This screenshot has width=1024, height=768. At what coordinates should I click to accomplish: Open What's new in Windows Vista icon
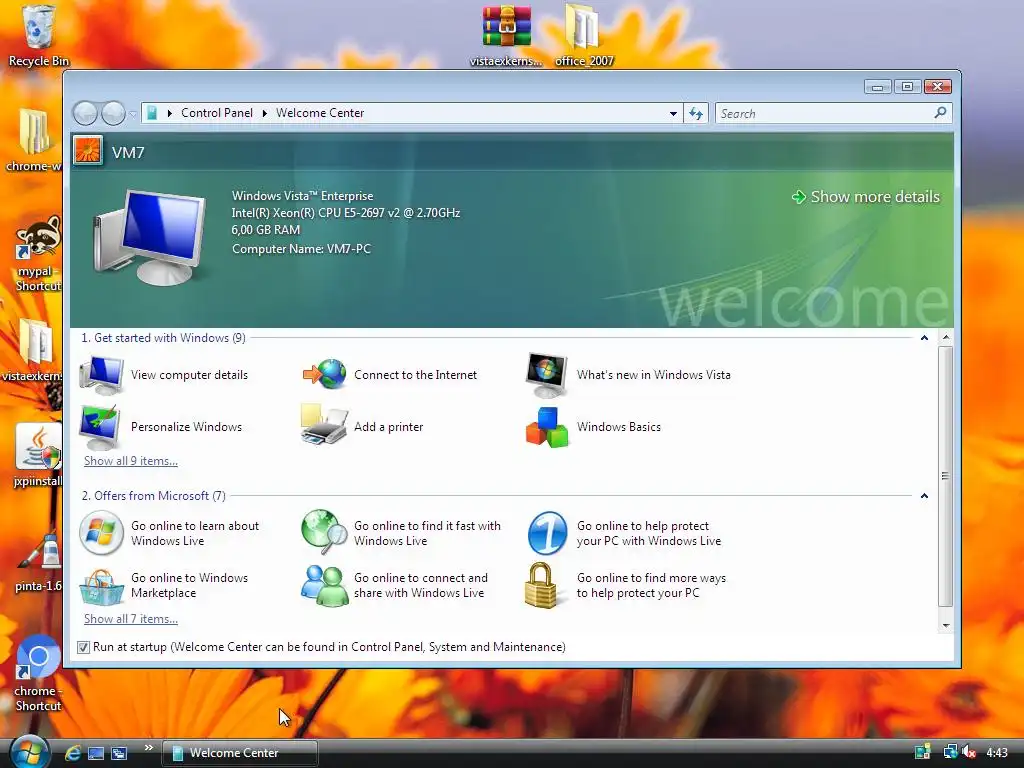click(x=547, y=375)
